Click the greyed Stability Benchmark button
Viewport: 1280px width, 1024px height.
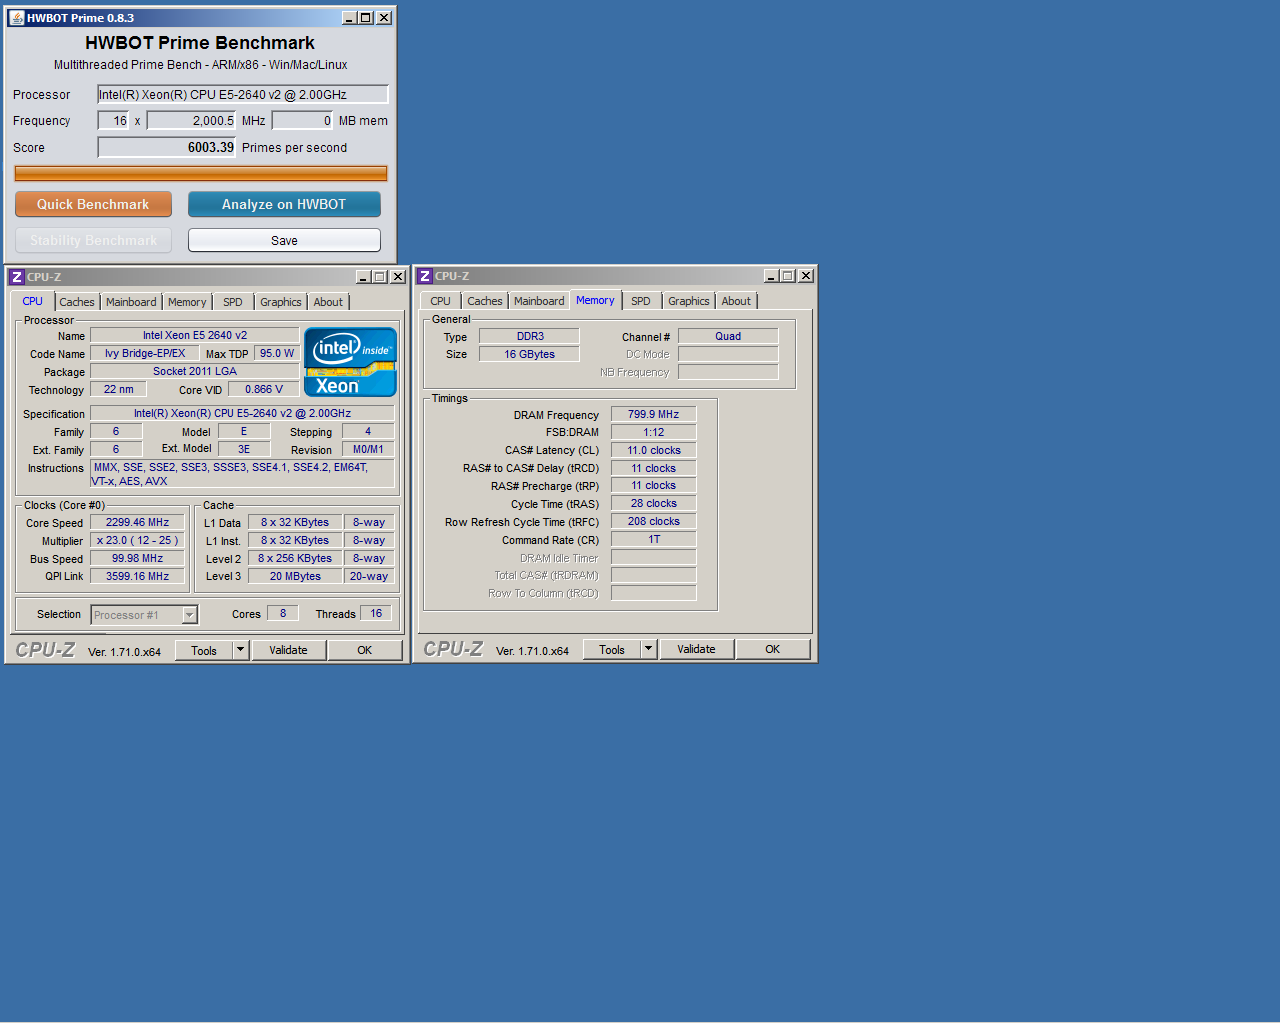pyautogui.click(x=93, y=240)
